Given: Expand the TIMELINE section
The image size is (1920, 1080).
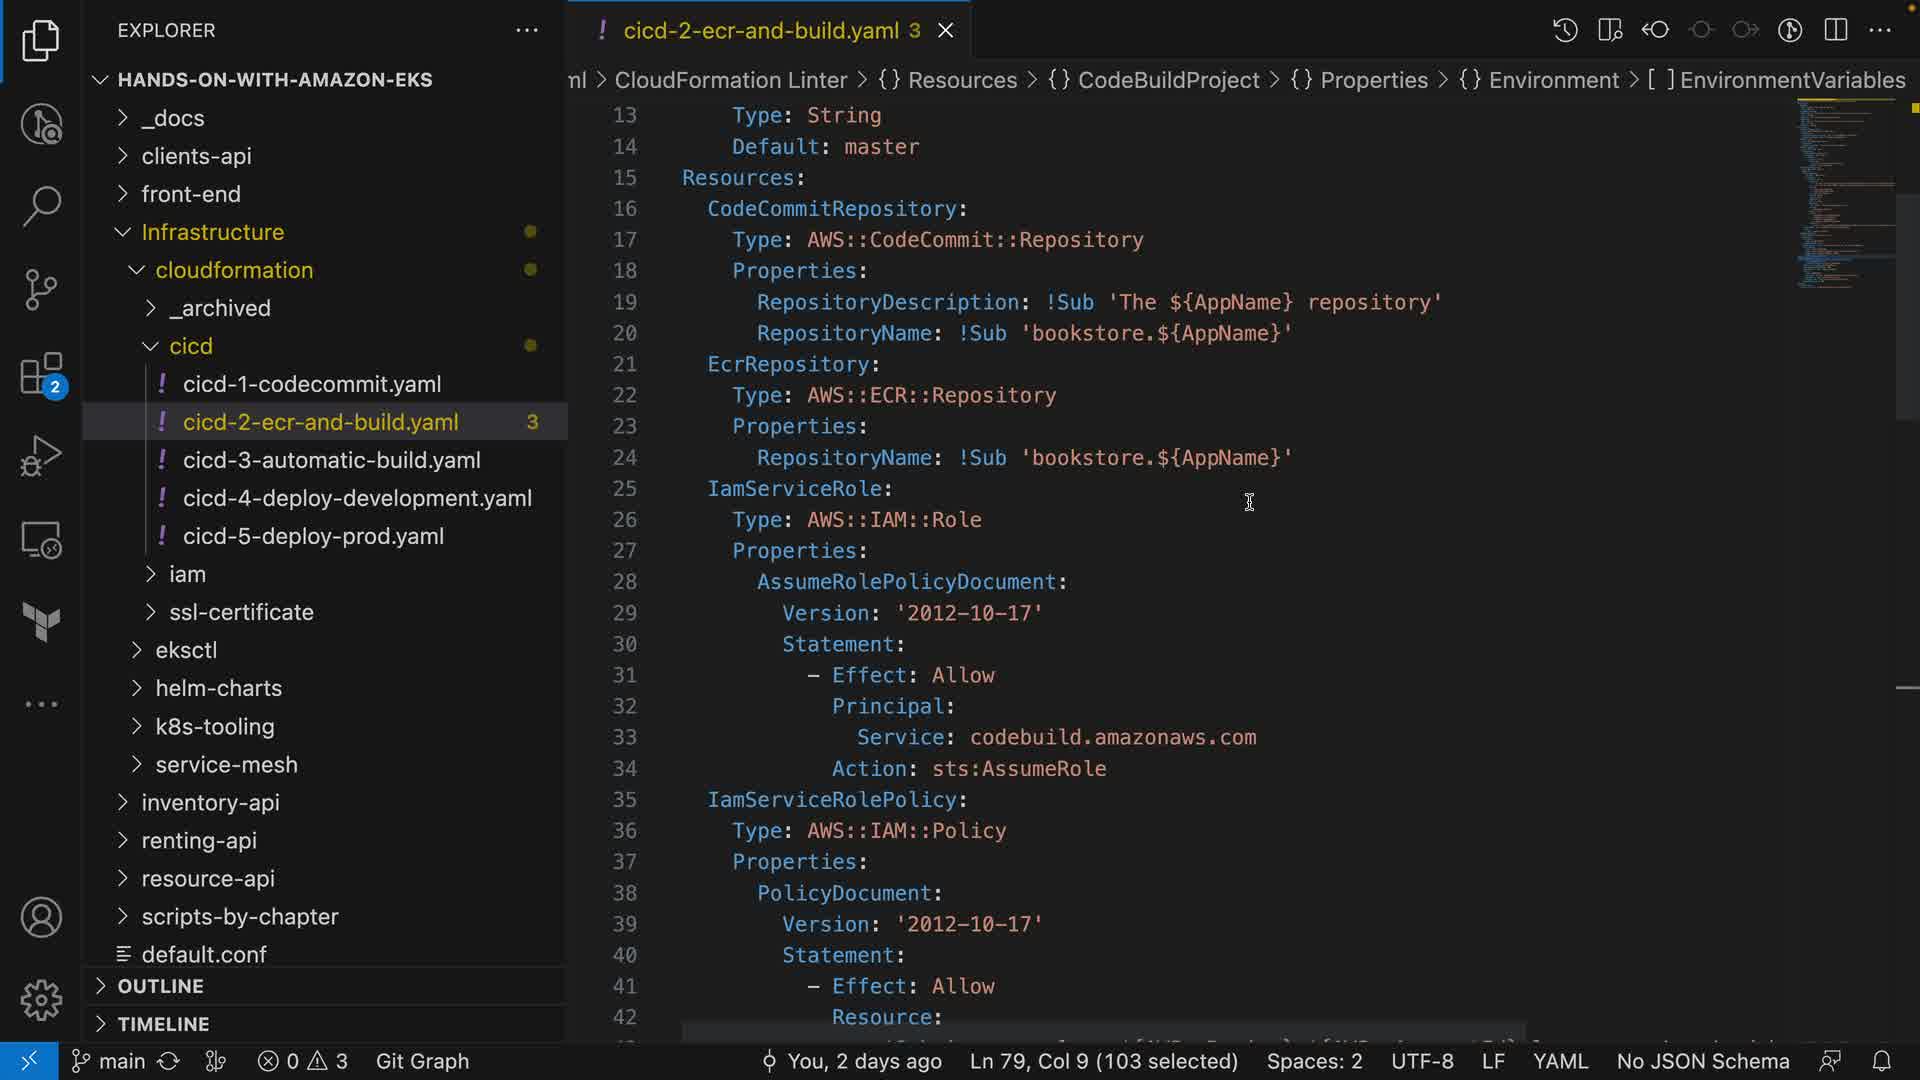Looking at the screenshot, I should click(163, 1024).
